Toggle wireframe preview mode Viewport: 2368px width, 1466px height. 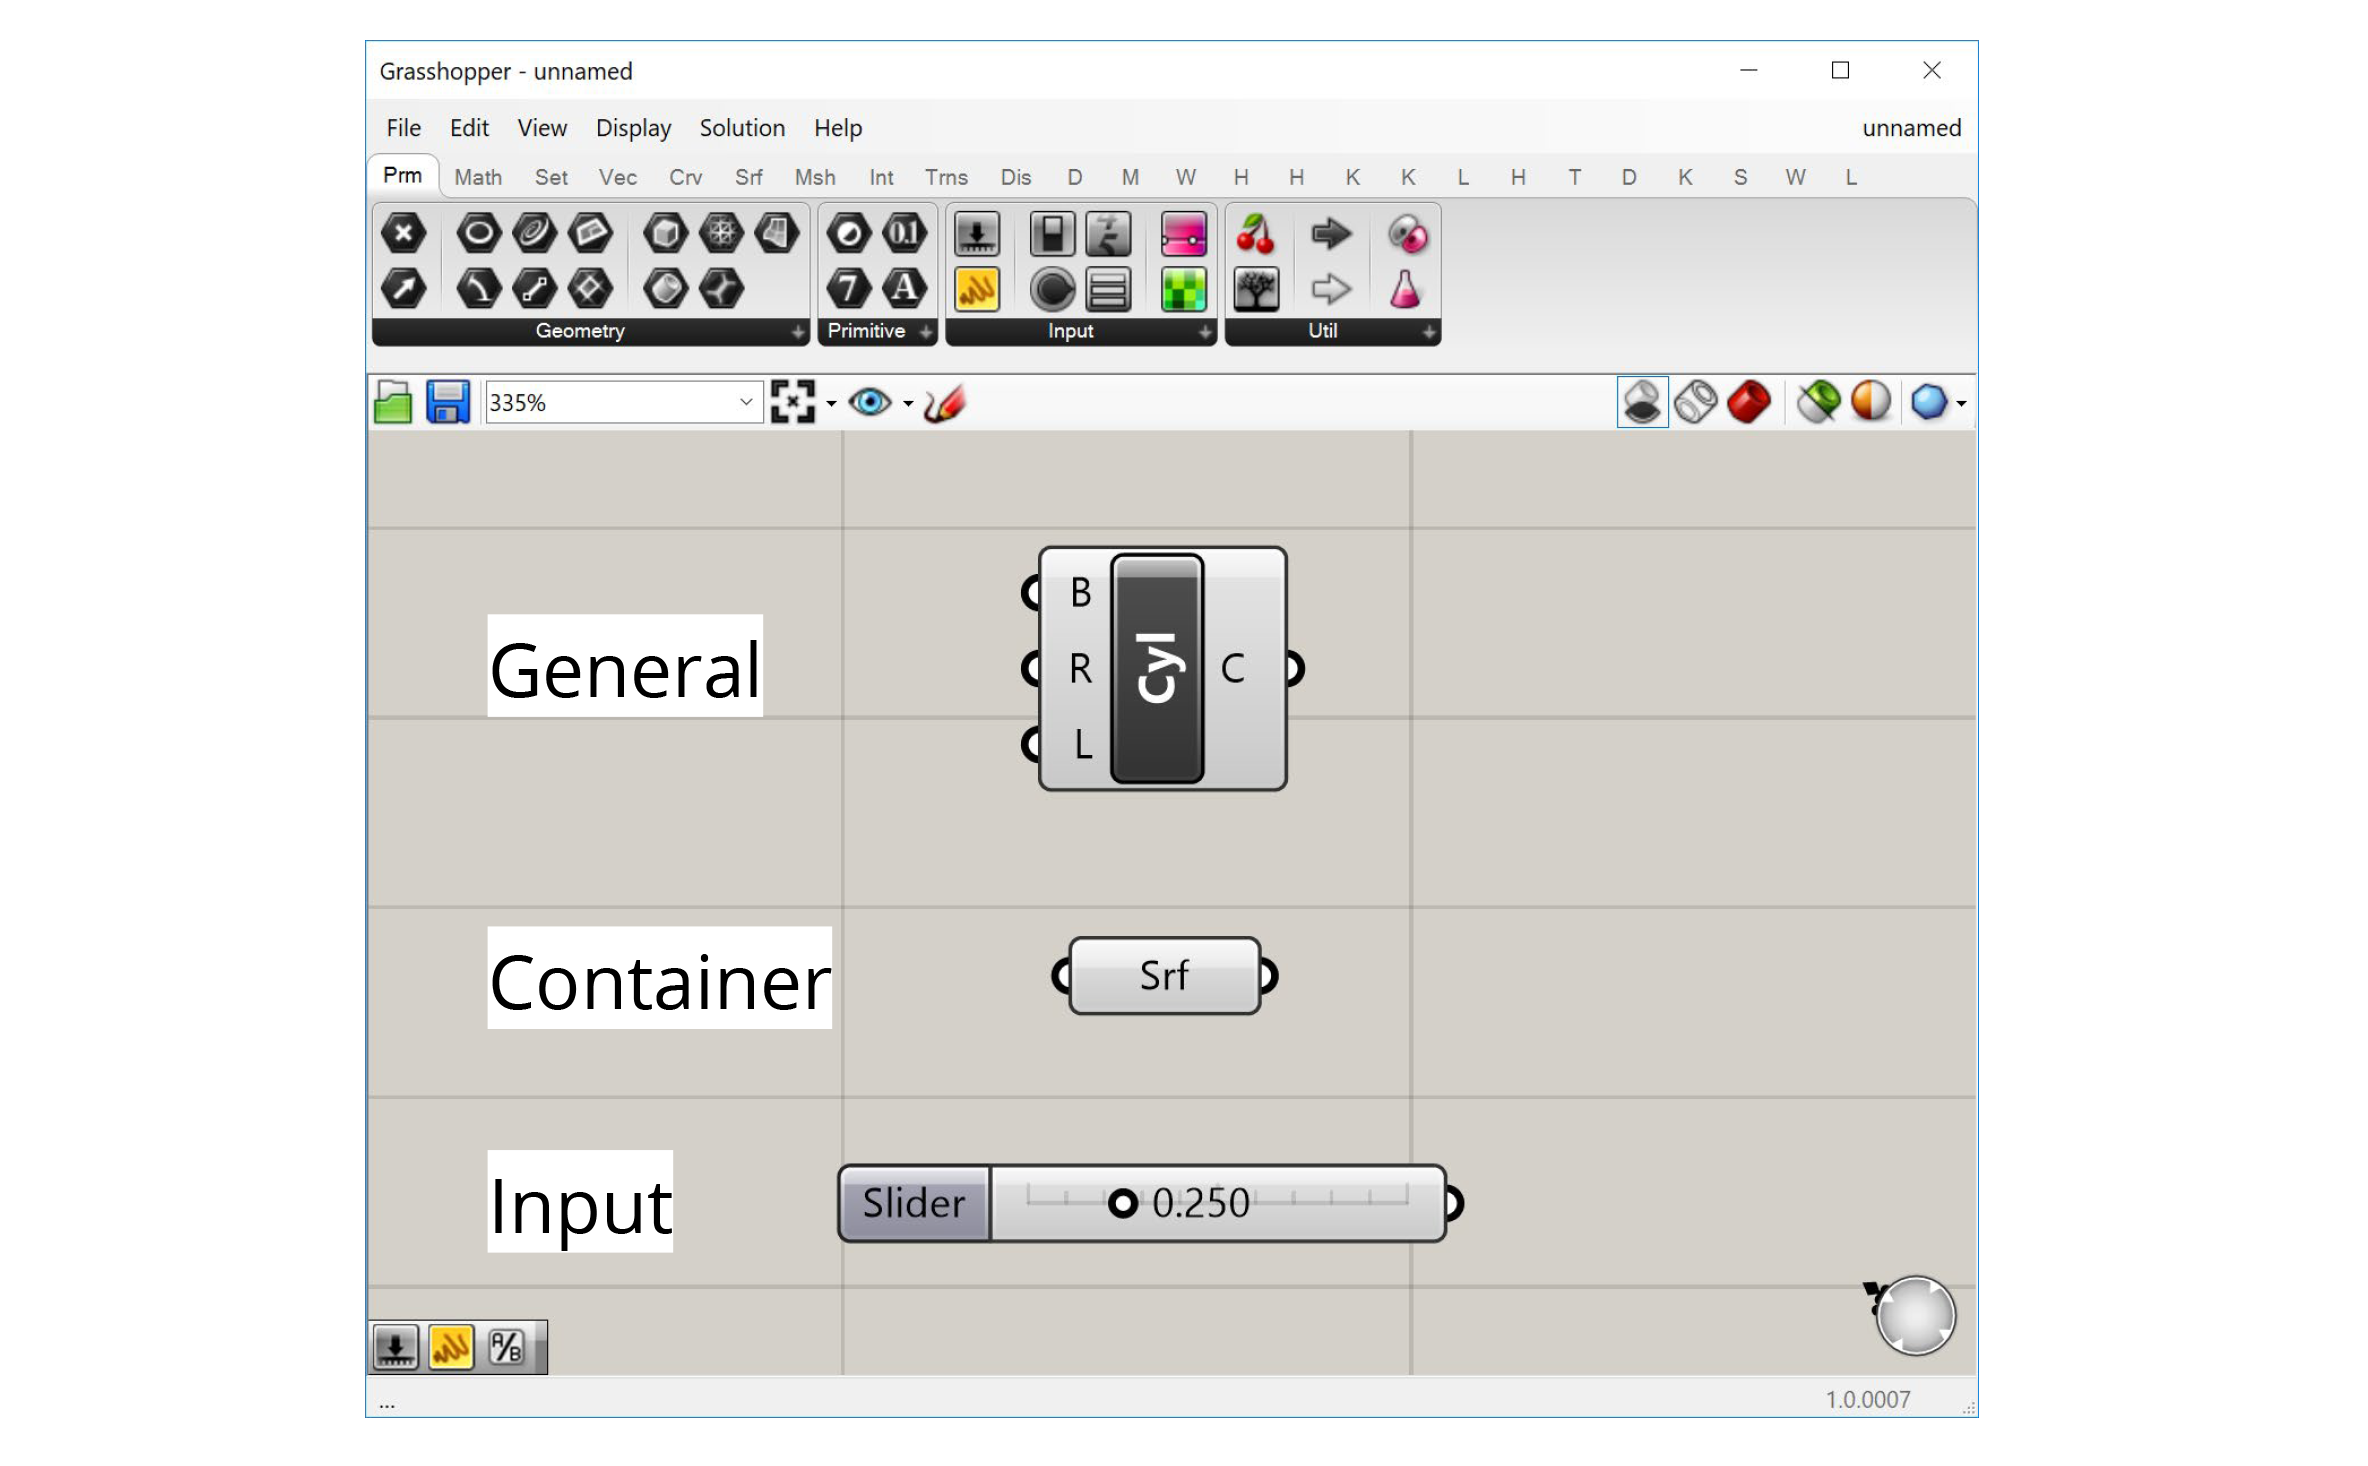[x=1695, y=403]
